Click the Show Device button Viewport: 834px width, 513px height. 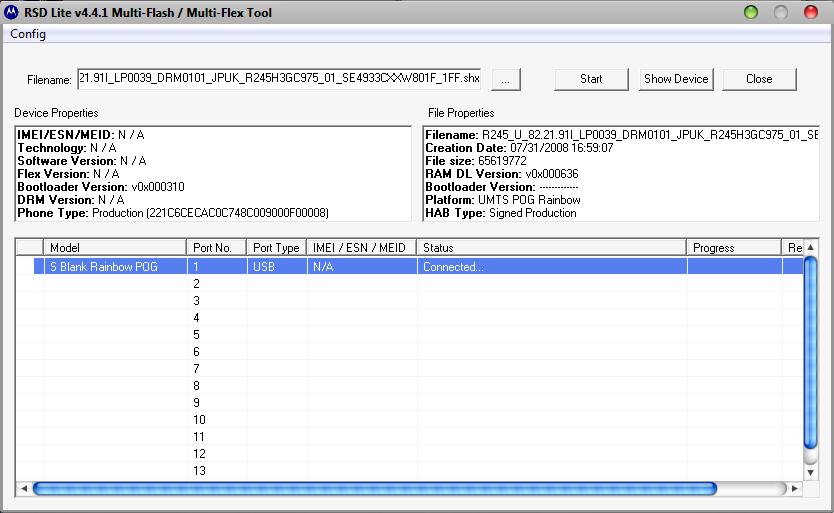point(675,79)
